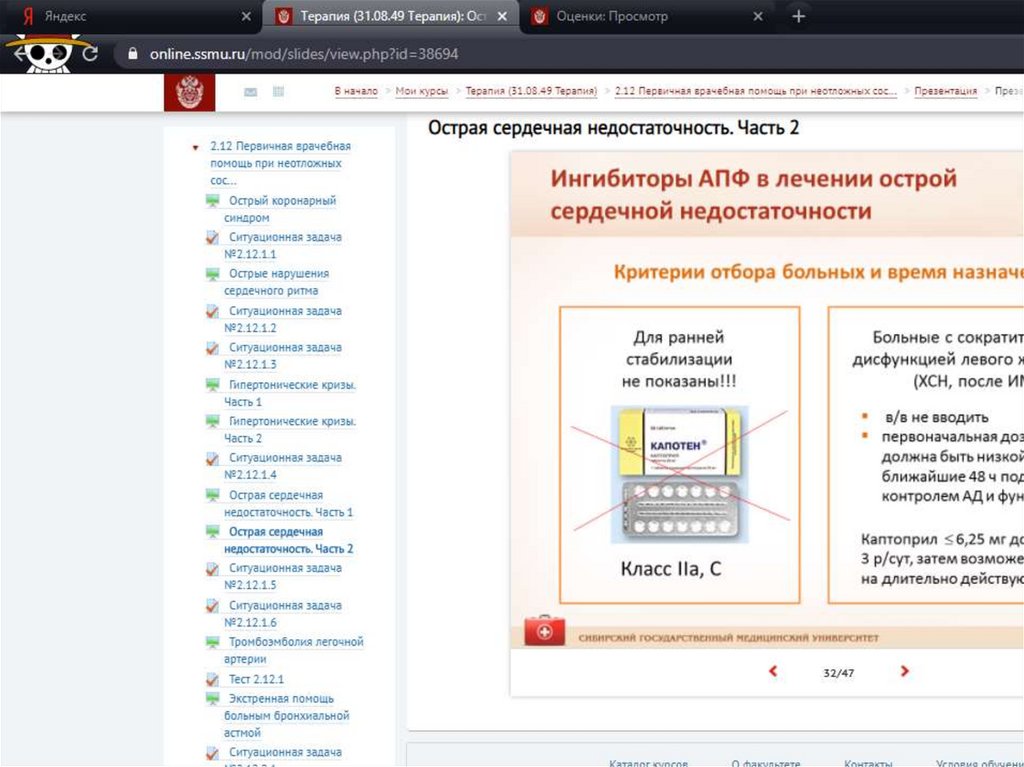Click the slide heading Ингибиторы АПФ
Screen dimensions: 1024x767
click(x=753, y=195)
